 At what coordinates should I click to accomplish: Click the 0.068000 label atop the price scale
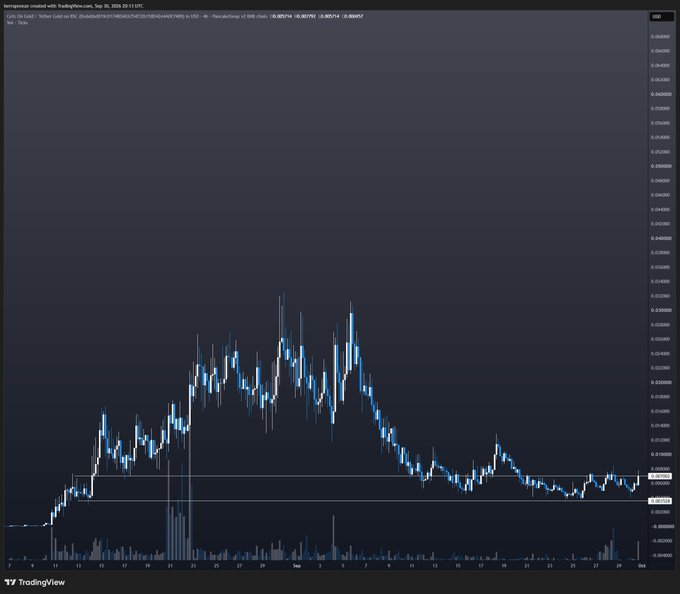click(661, 36)
